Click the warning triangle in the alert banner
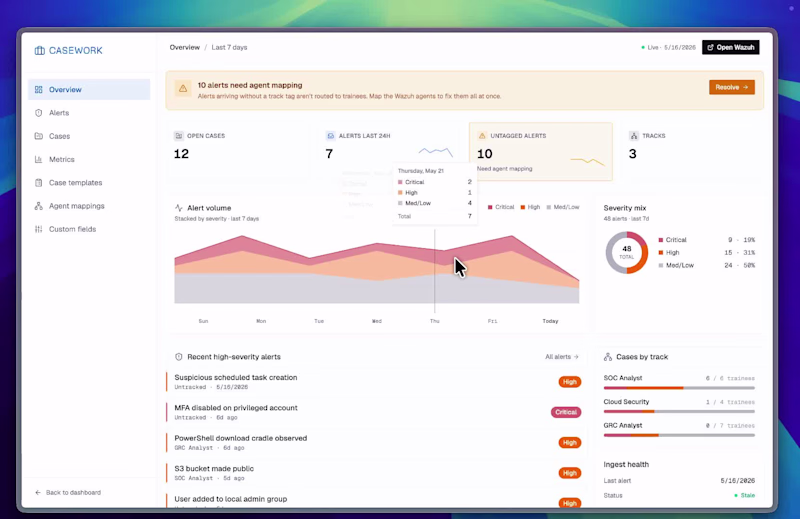The height and width of the screenshot is (519, 800). (x=183, y=88)
